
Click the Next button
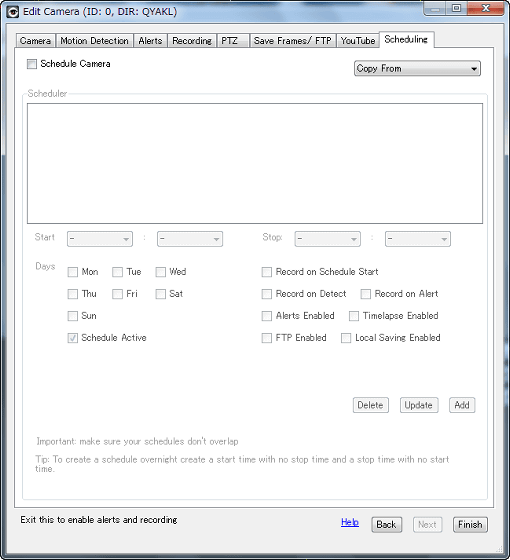(428, 525)
